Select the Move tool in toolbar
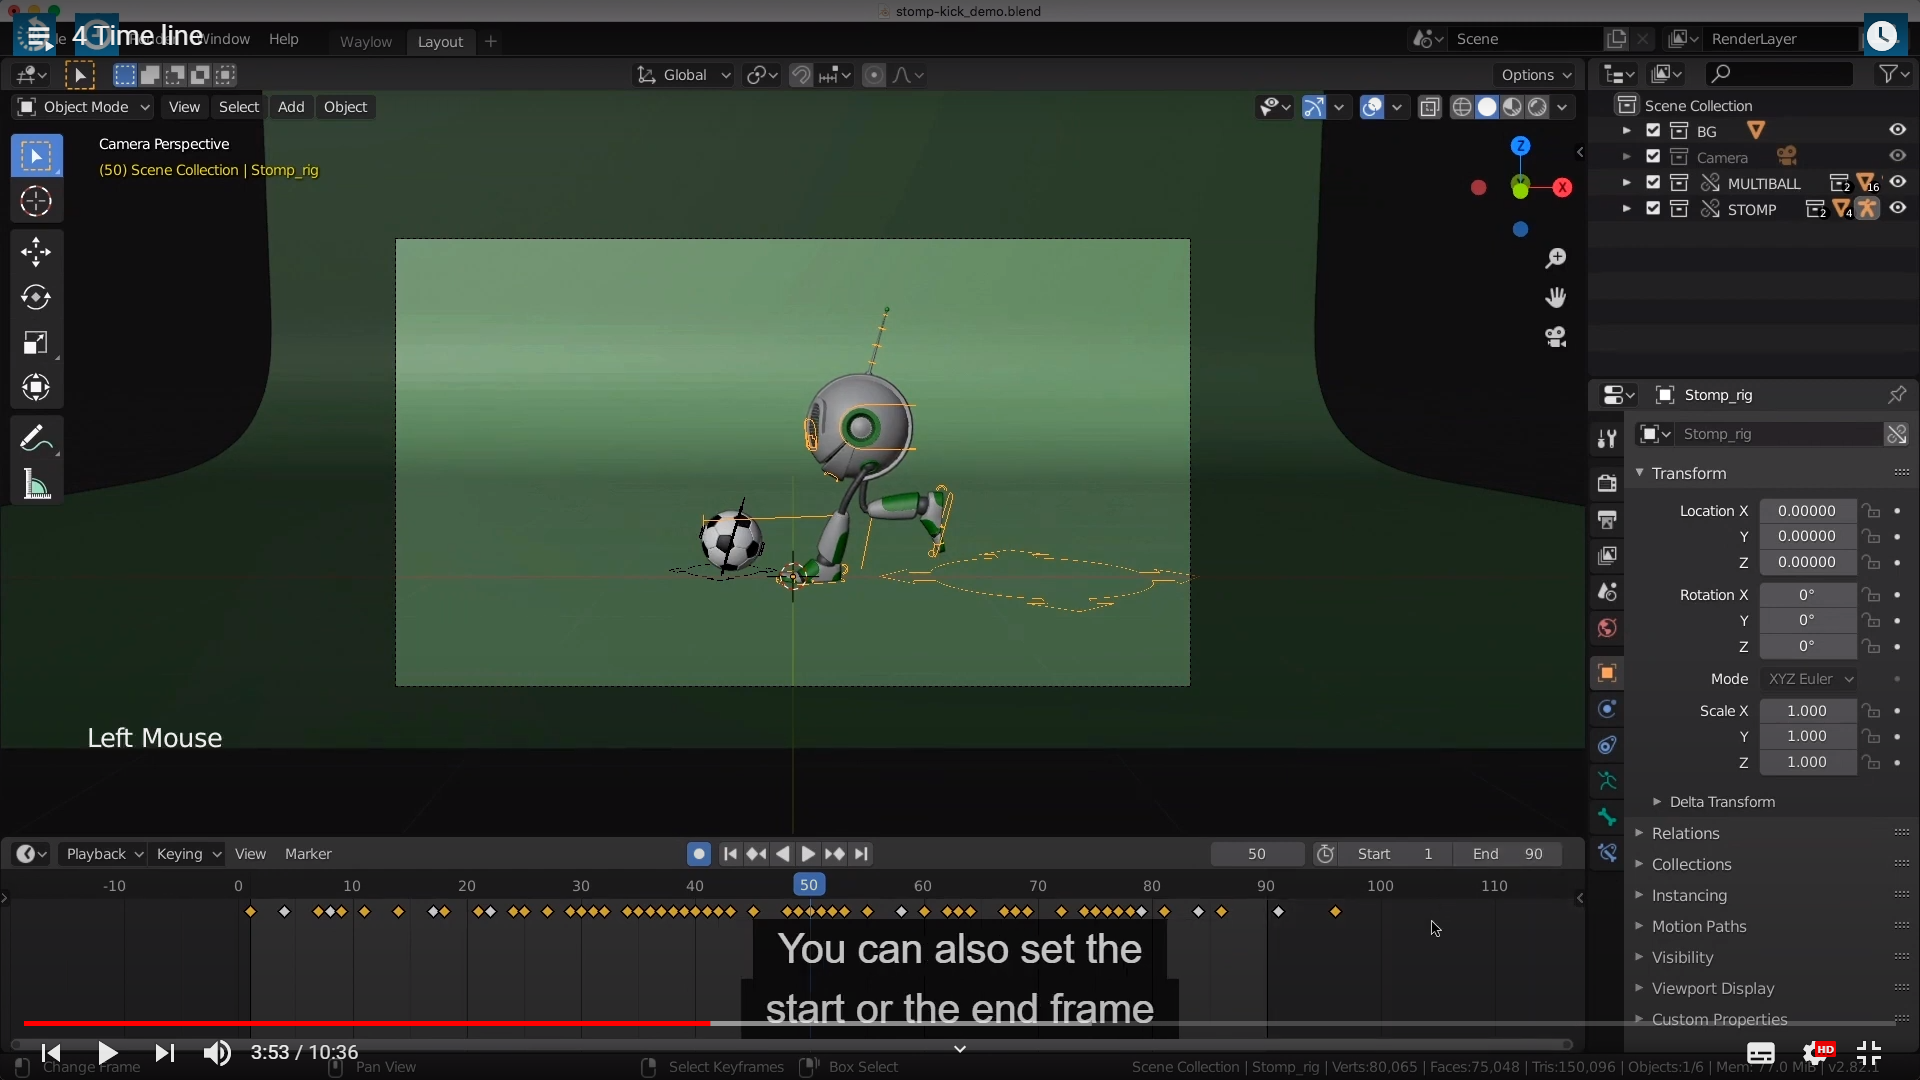This screenshot has height=1080, width=1920. tap(36, 251)
